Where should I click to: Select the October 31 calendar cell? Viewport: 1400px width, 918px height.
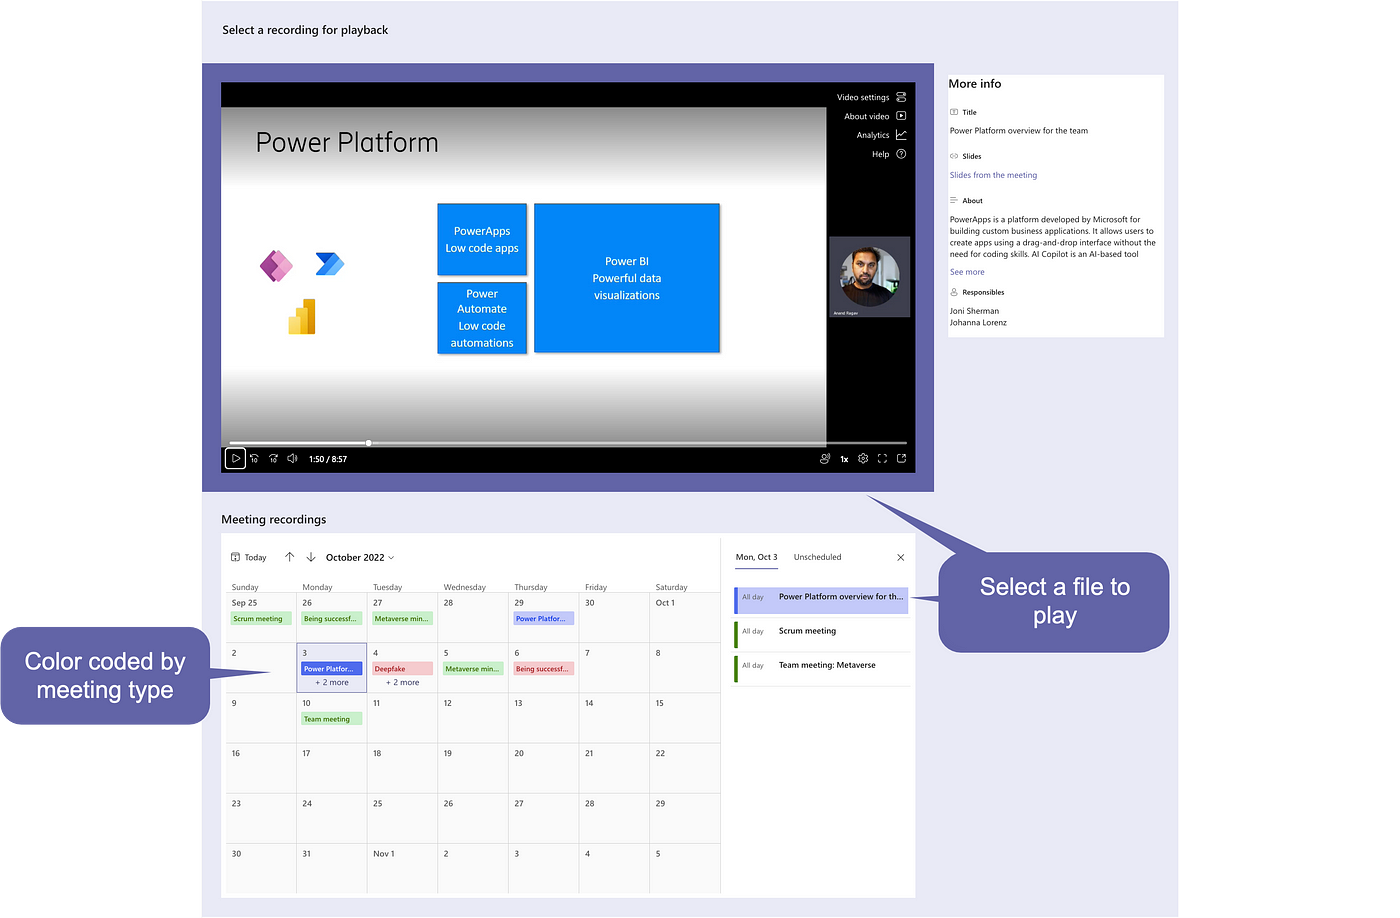[332, 868]
